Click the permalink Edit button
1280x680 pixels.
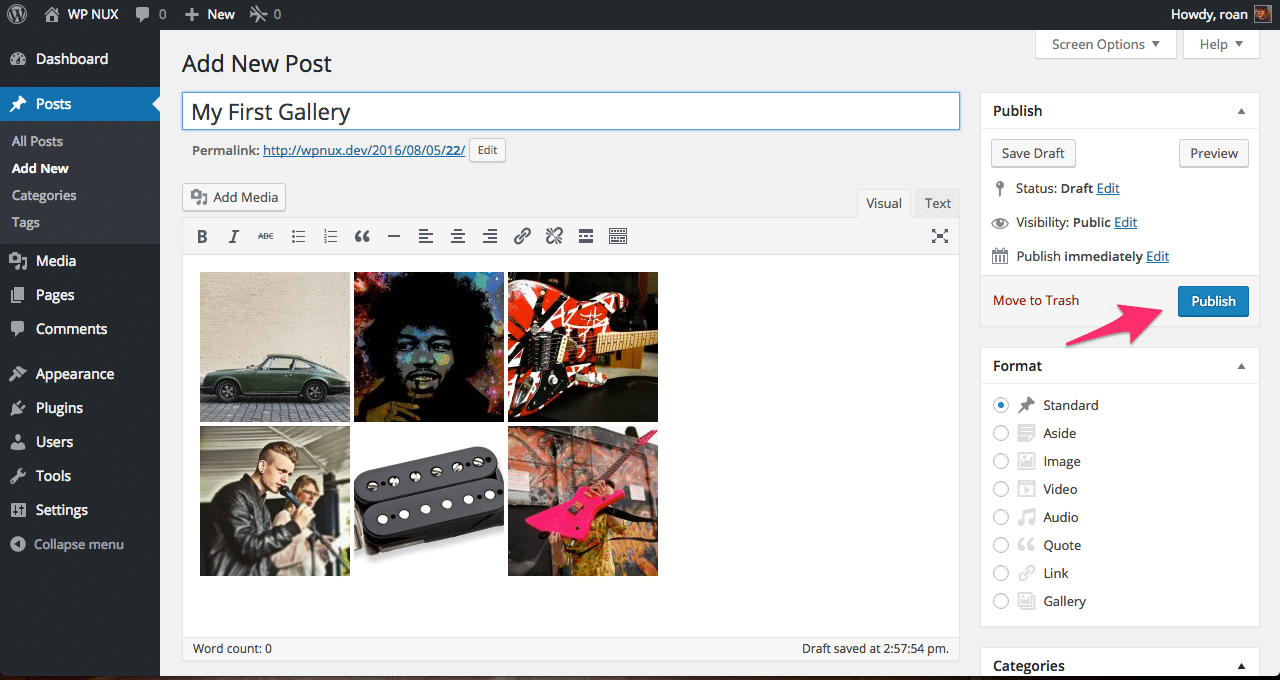487,150
